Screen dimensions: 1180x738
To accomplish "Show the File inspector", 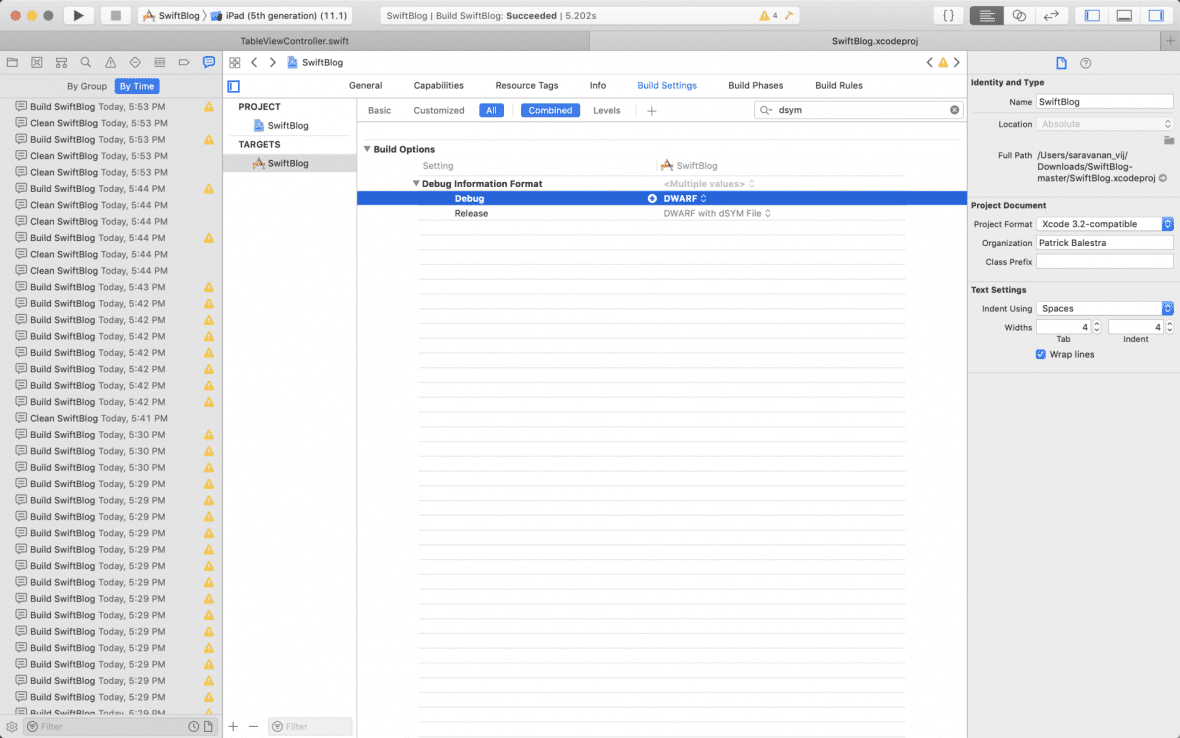I will tap(1061, 63).
